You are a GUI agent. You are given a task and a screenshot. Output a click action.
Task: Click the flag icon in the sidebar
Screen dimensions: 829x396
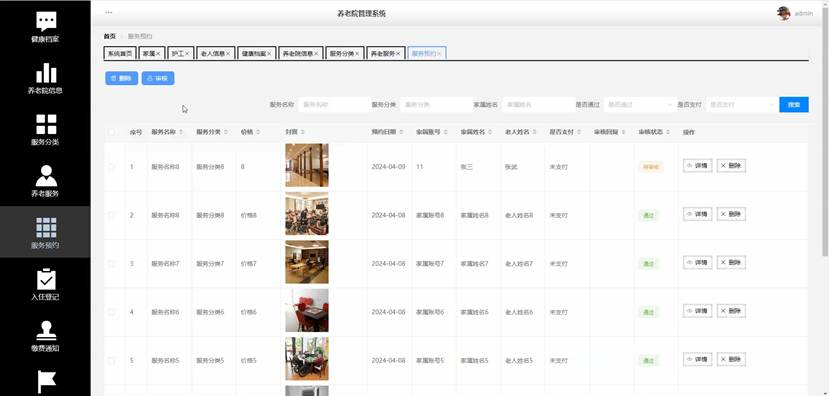47,382
